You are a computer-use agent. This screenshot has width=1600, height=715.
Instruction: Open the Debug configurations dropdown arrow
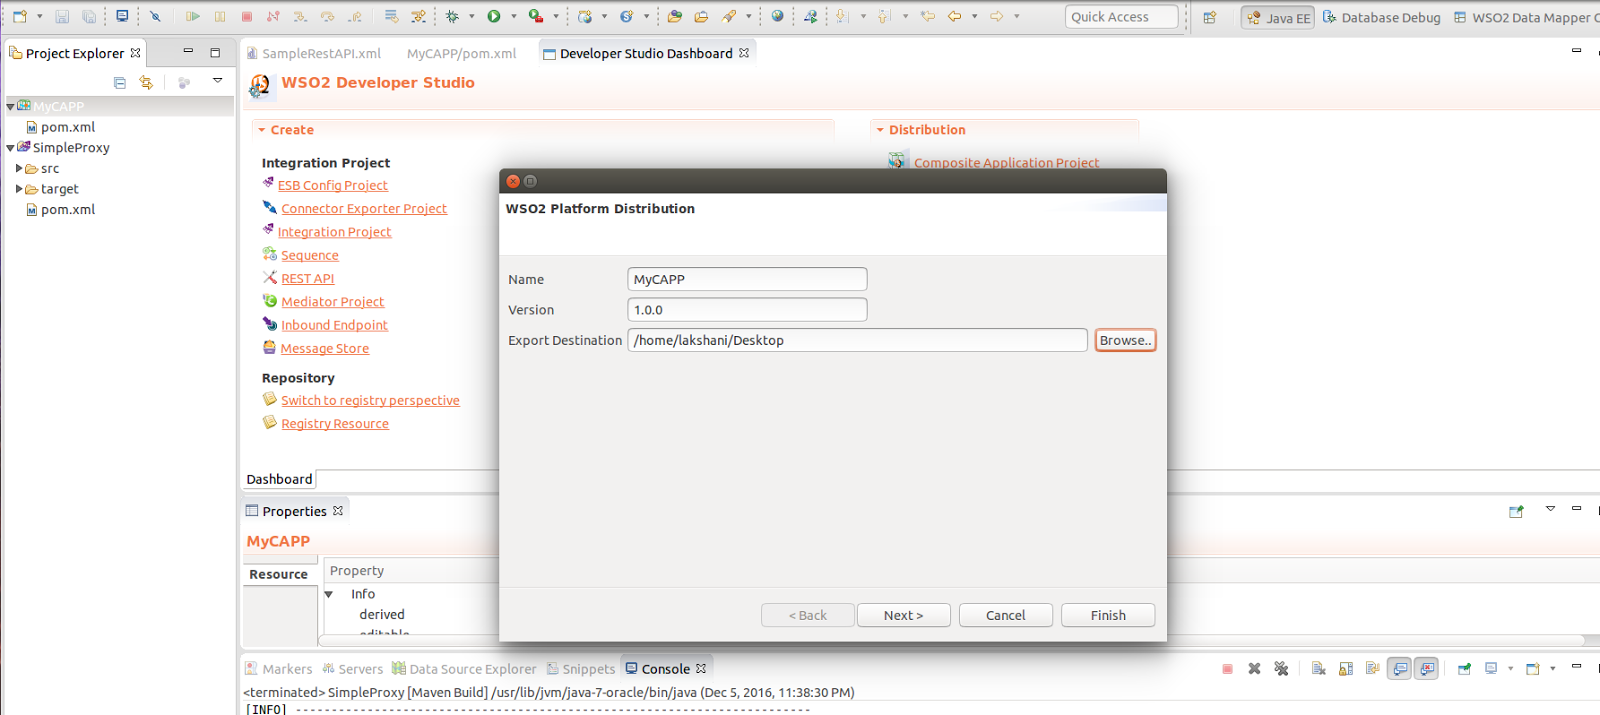pyautogui.click(x=472, y=16)
